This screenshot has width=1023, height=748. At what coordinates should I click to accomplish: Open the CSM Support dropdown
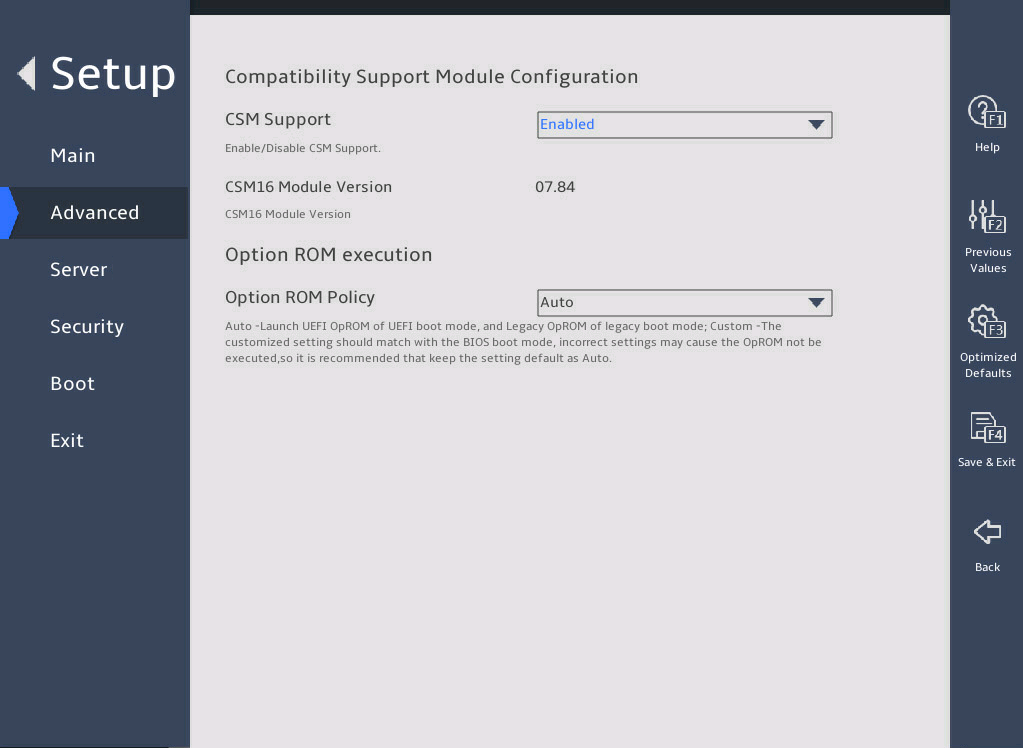coord(684,125)
